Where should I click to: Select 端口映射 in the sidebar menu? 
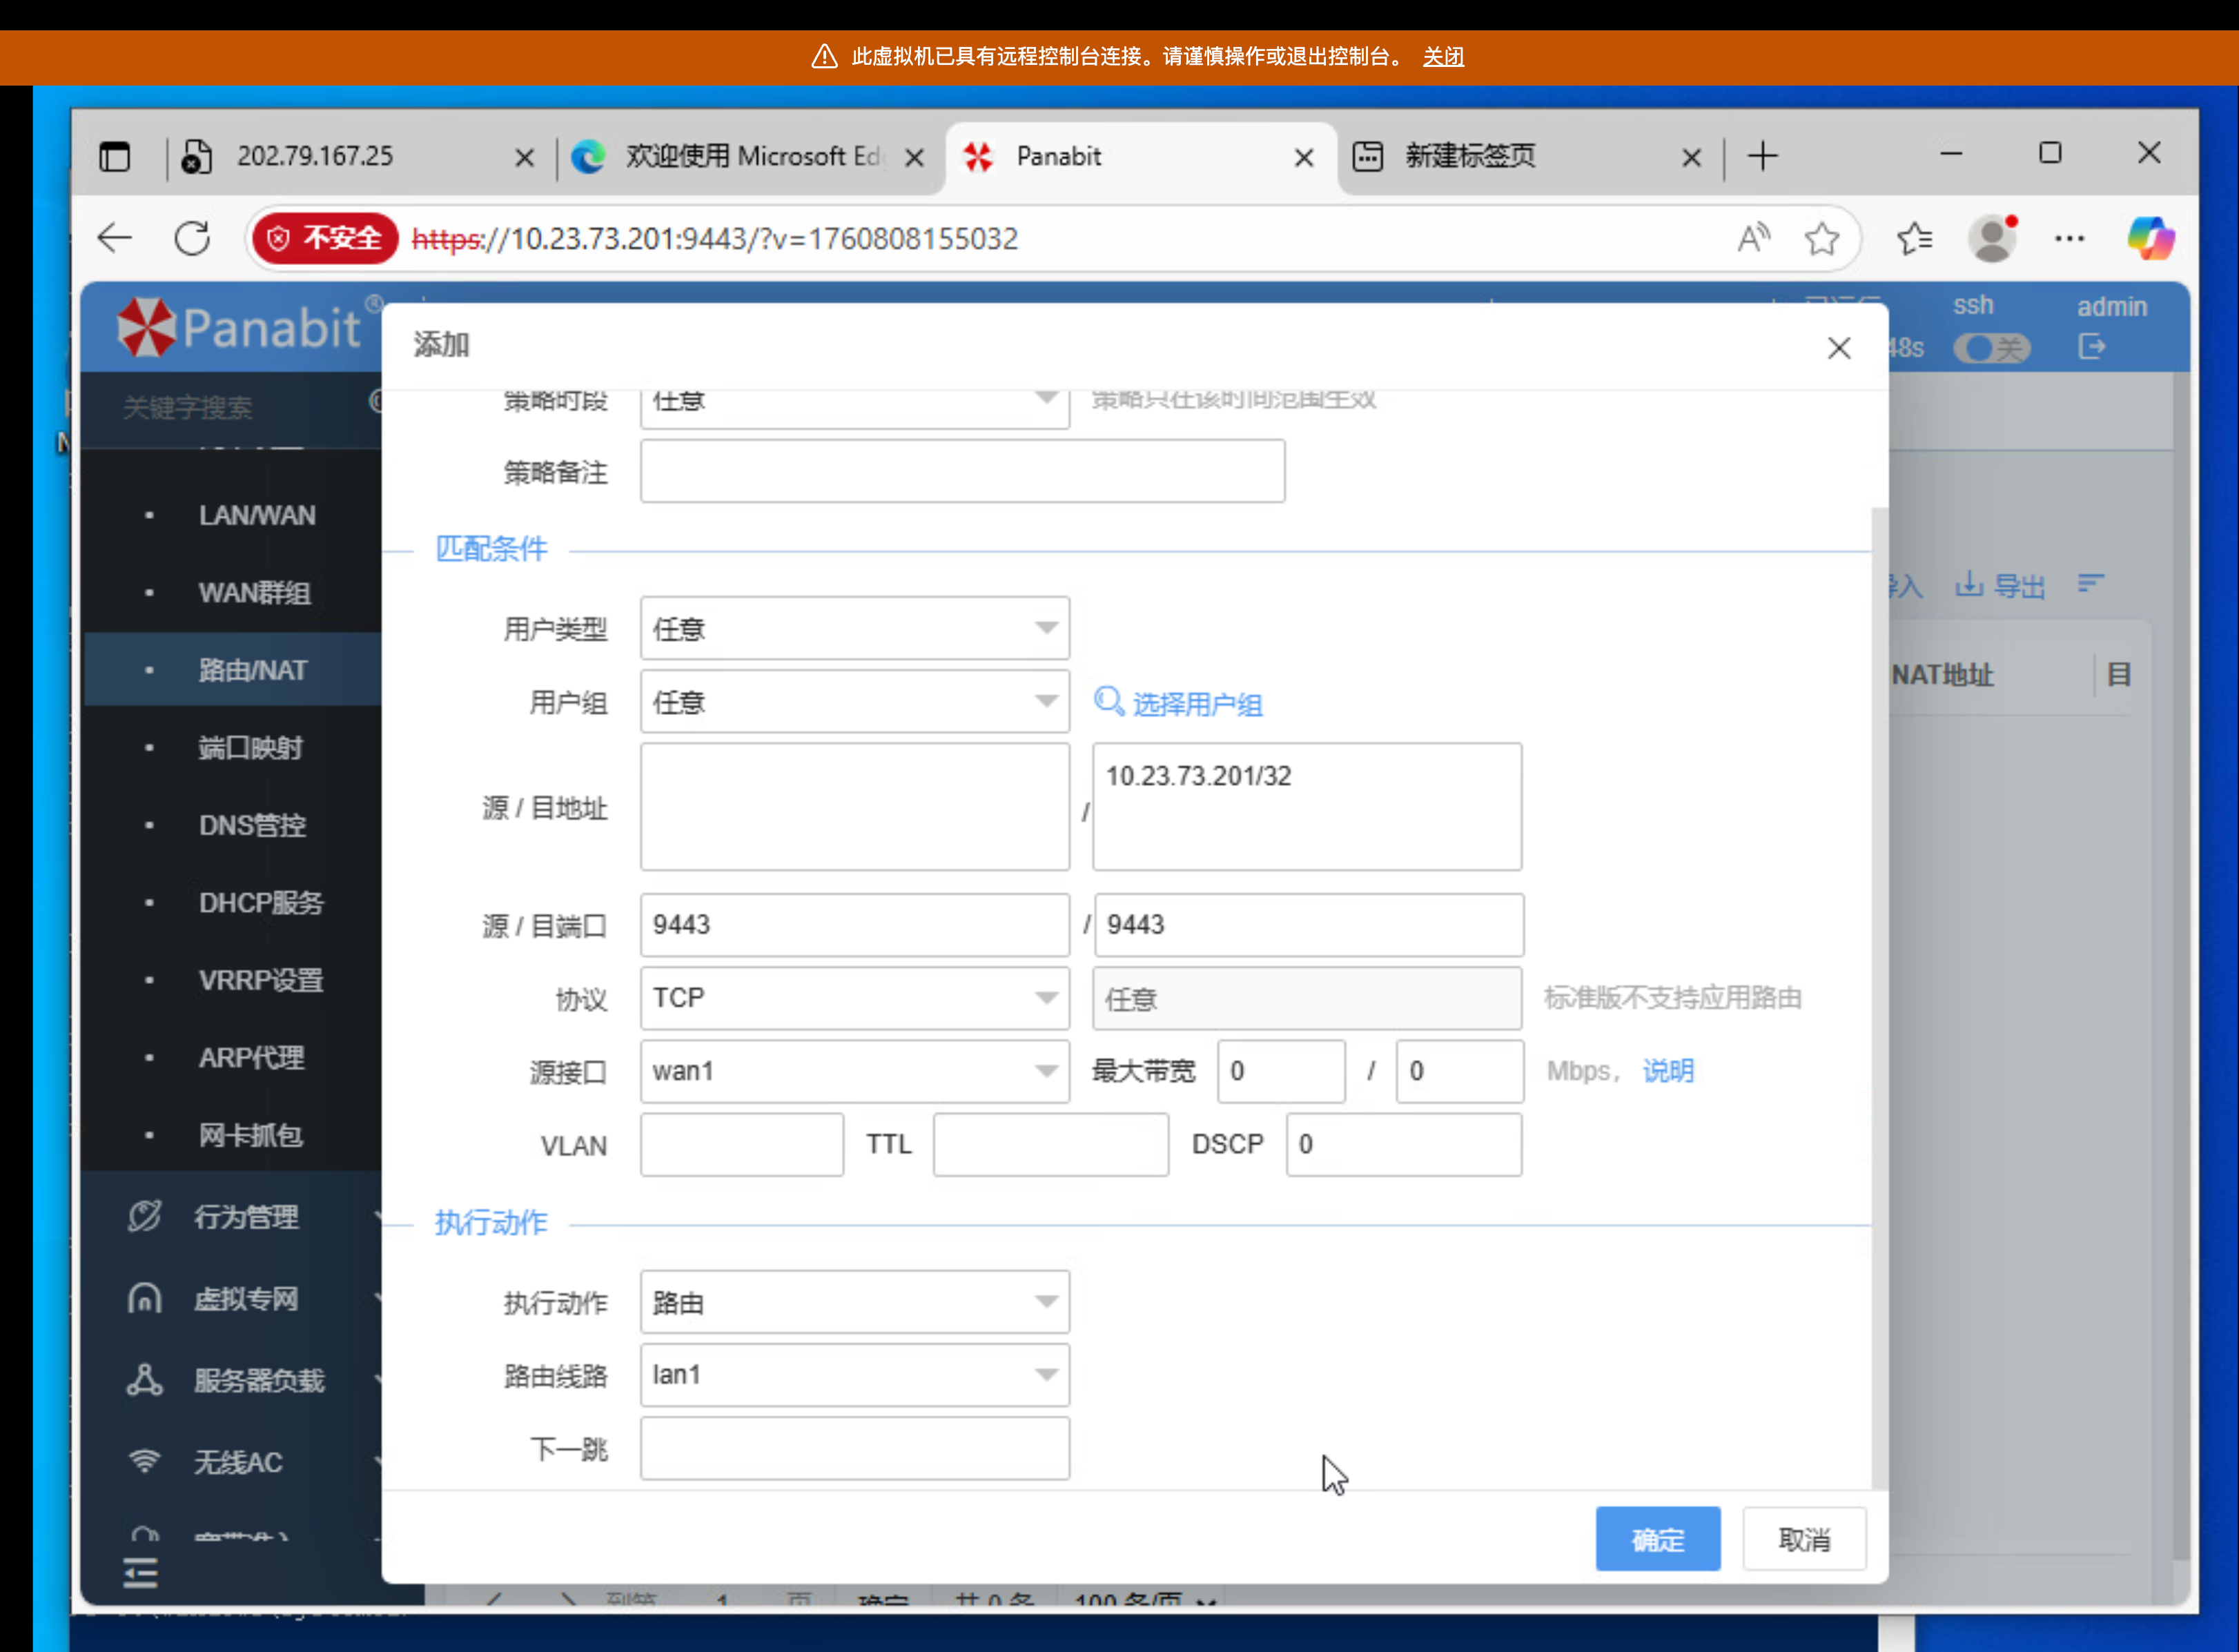coord(250,748)
